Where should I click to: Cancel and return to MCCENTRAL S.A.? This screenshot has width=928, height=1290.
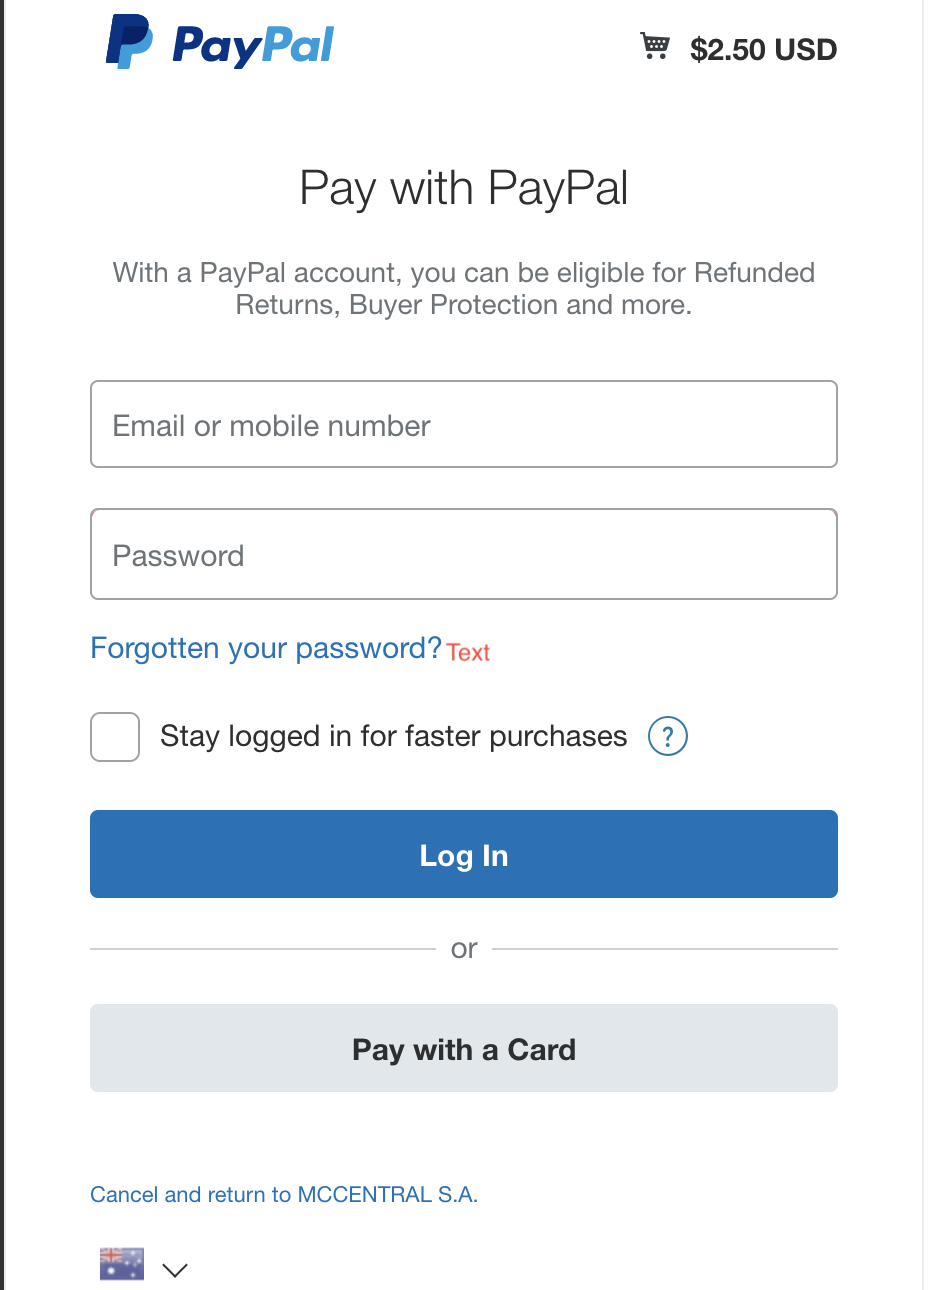coord(284,1194)
